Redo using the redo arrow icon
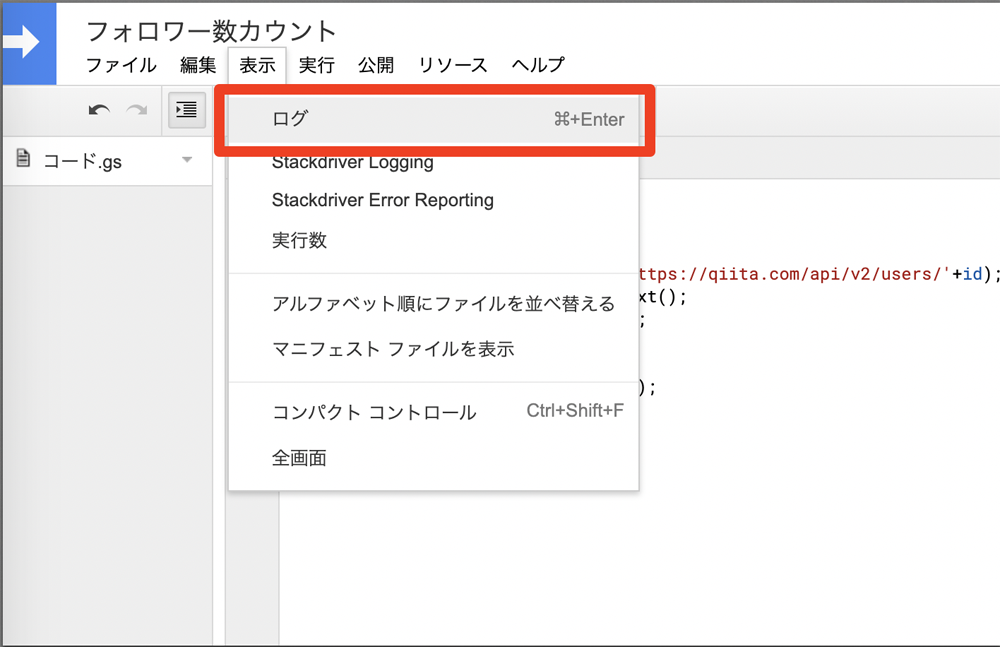 (137, 110)
